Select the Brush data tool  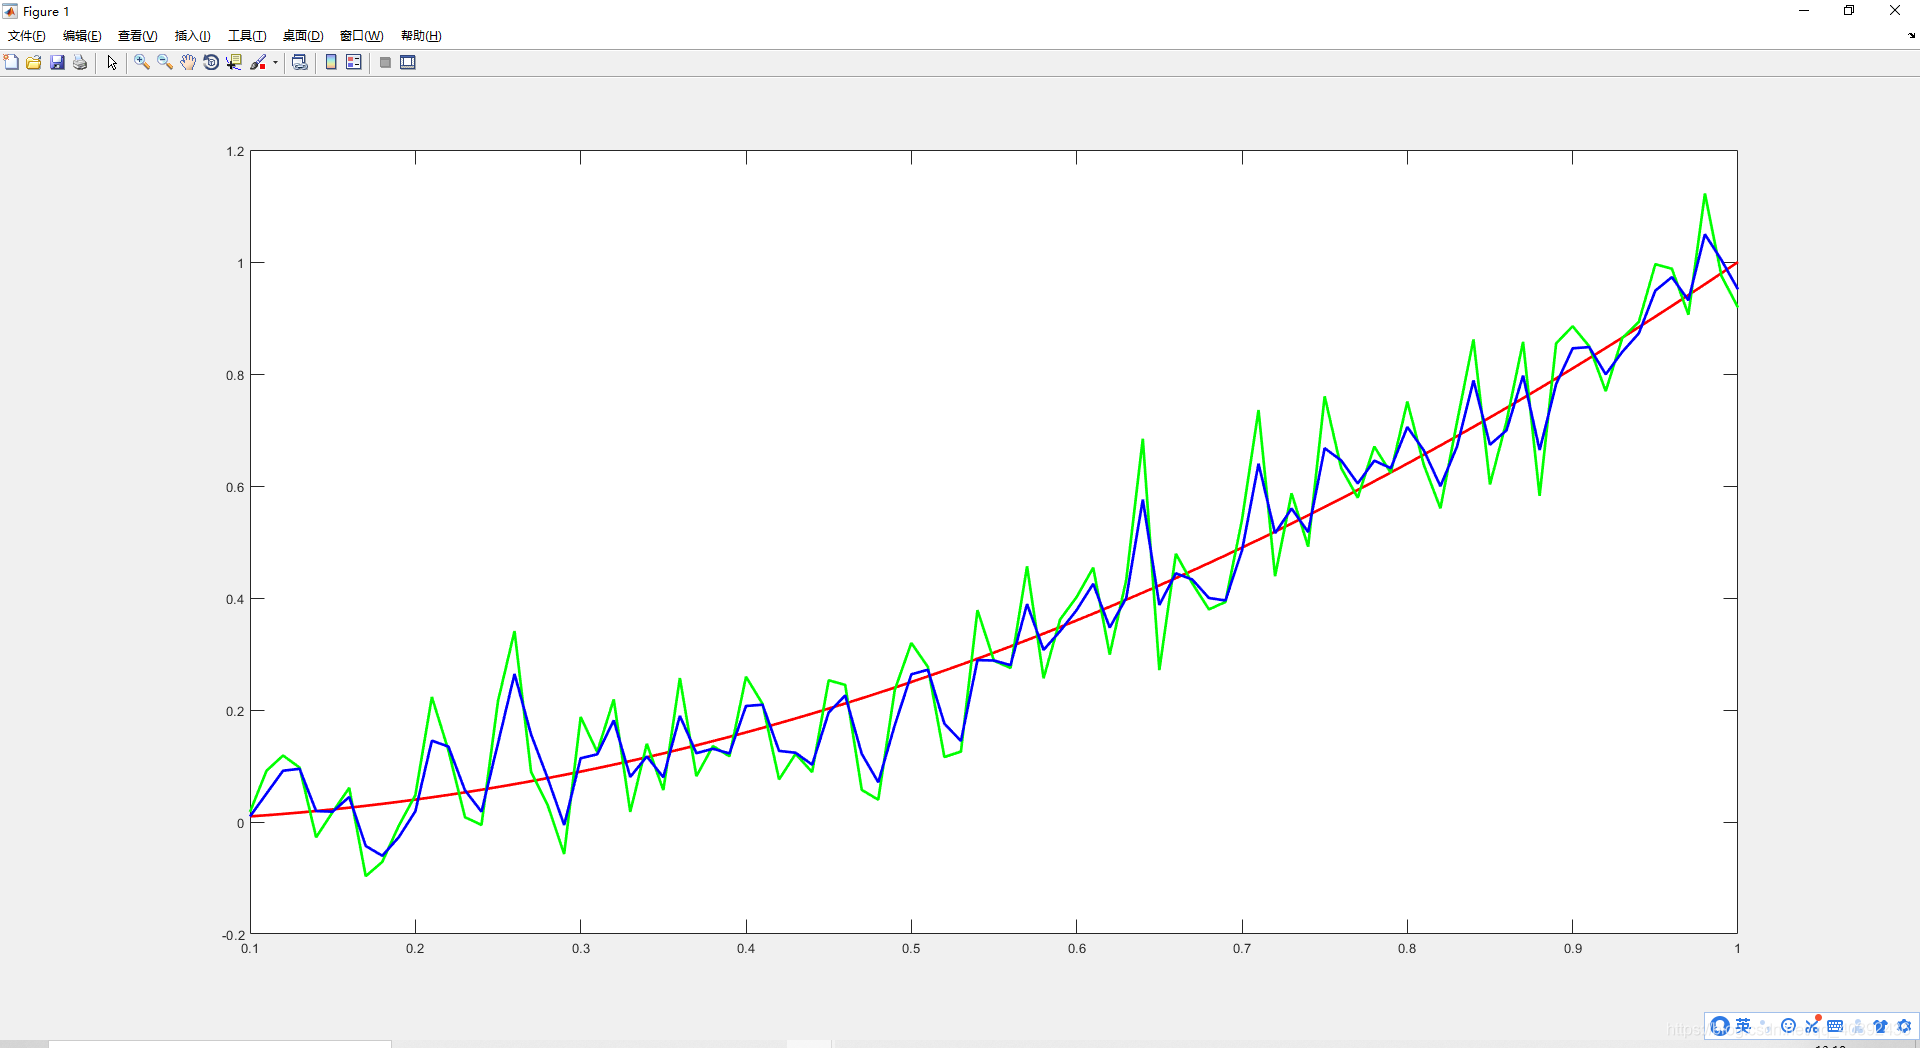pyautogui.click(x=258, y=62)
